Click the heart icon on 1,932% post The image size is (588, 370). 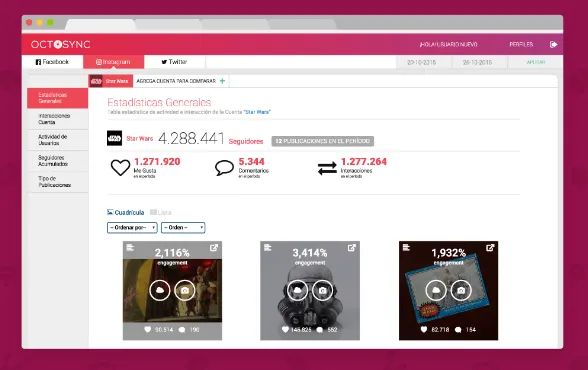pyautogui.click(x=424, y=330)
